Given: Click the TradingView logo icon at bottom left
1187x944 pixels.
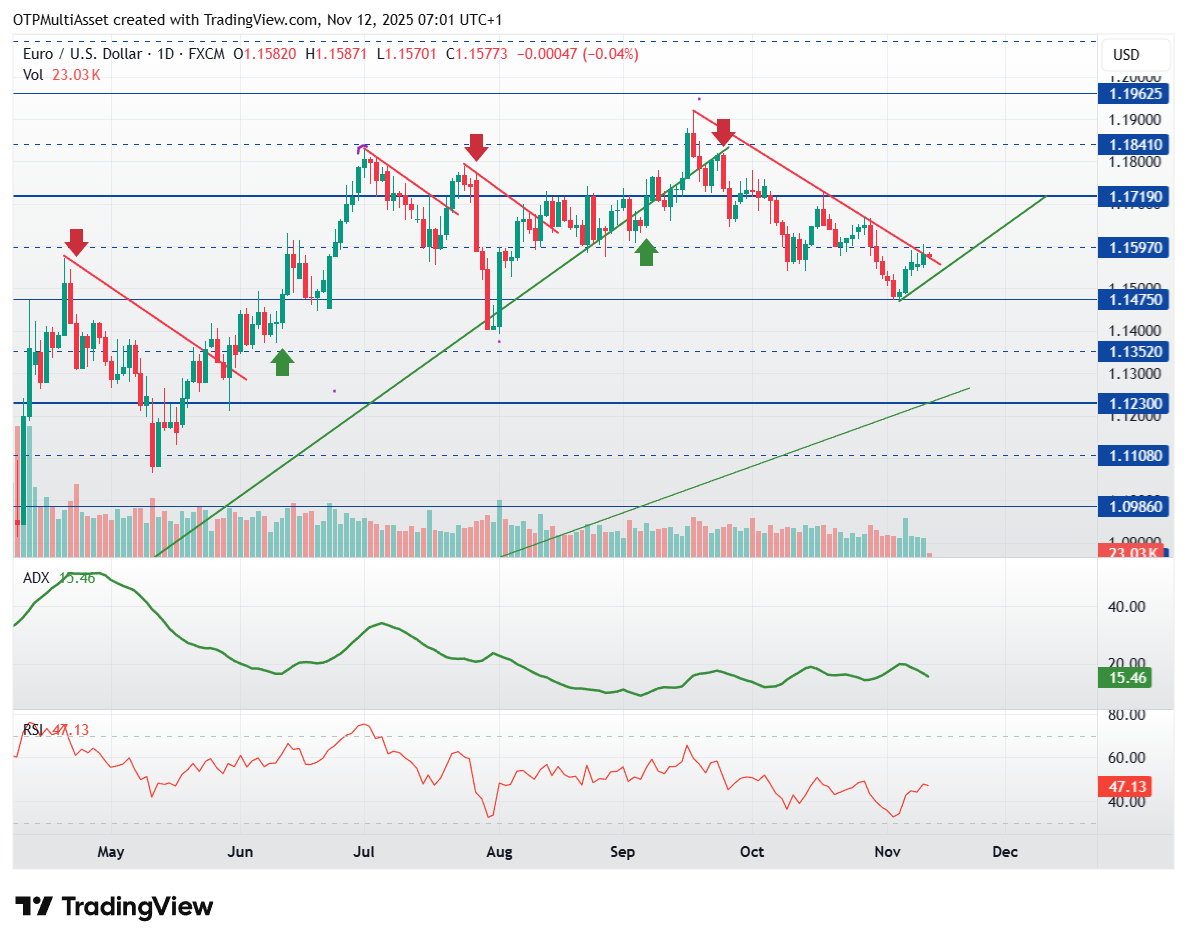Looking at the screenshot, I should (35, 907).
